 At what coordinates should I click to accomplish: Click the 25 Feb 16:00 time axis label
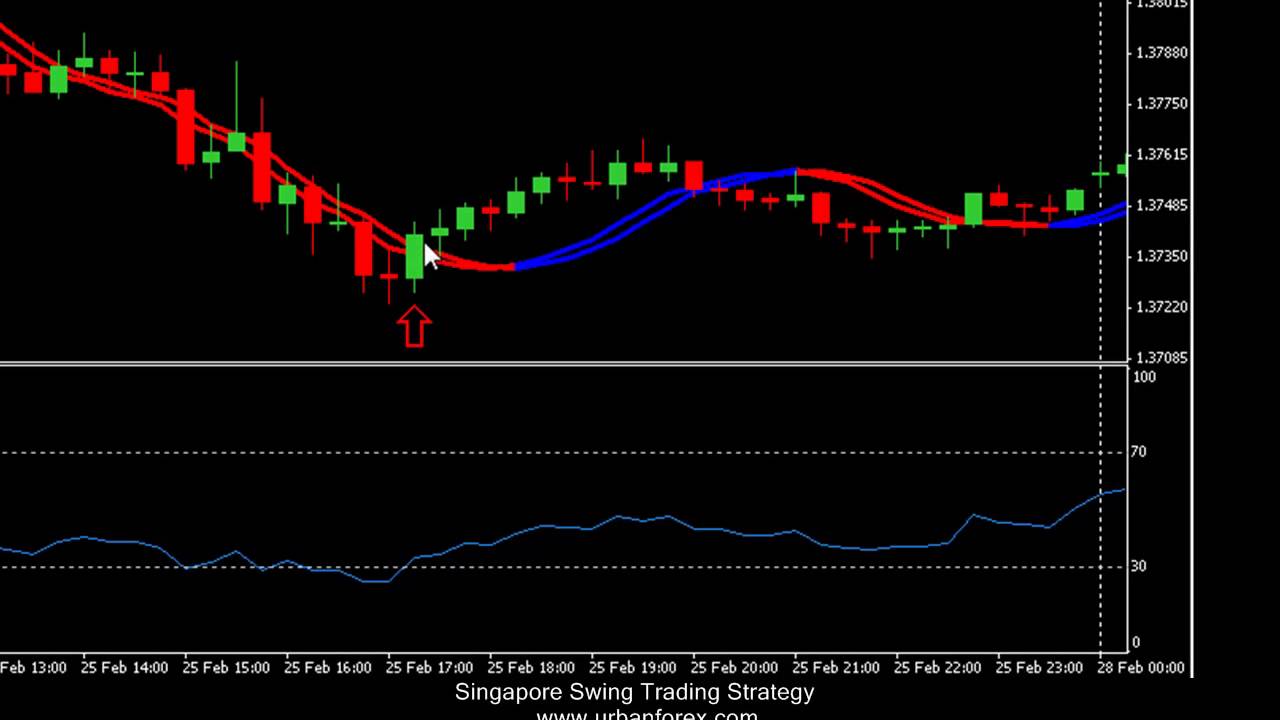pos(328,667)
